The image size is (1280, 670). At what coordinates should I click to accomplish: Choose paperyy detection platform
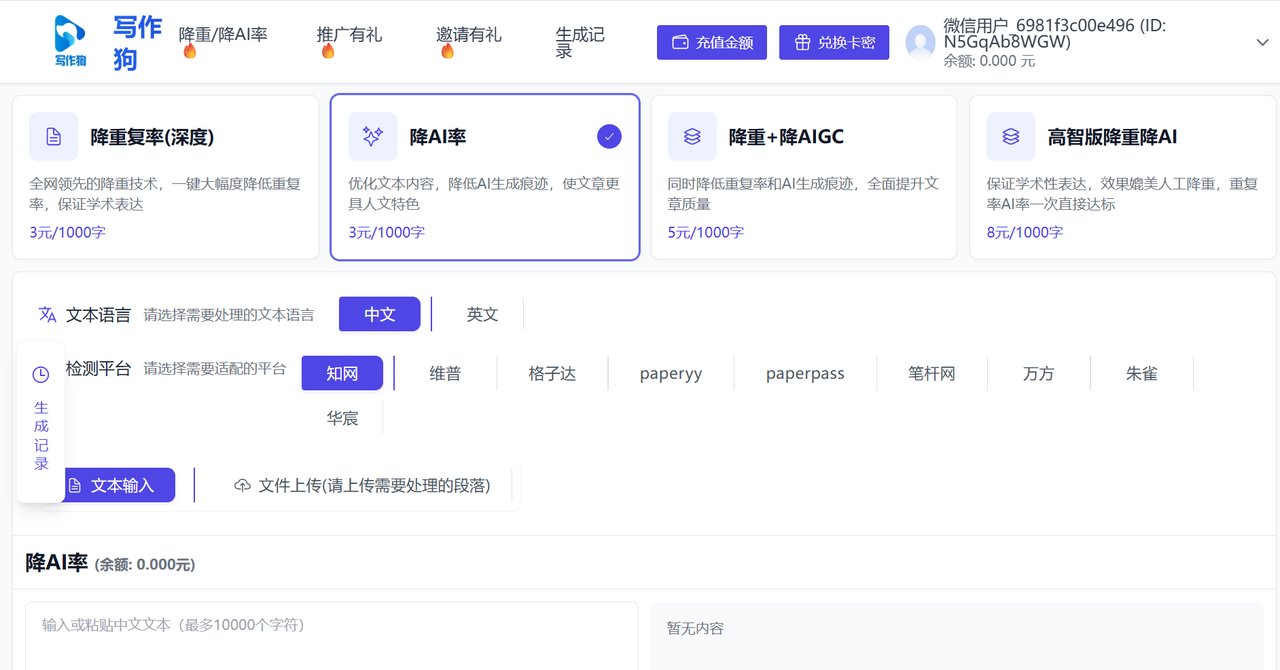(x=671, y=373)
